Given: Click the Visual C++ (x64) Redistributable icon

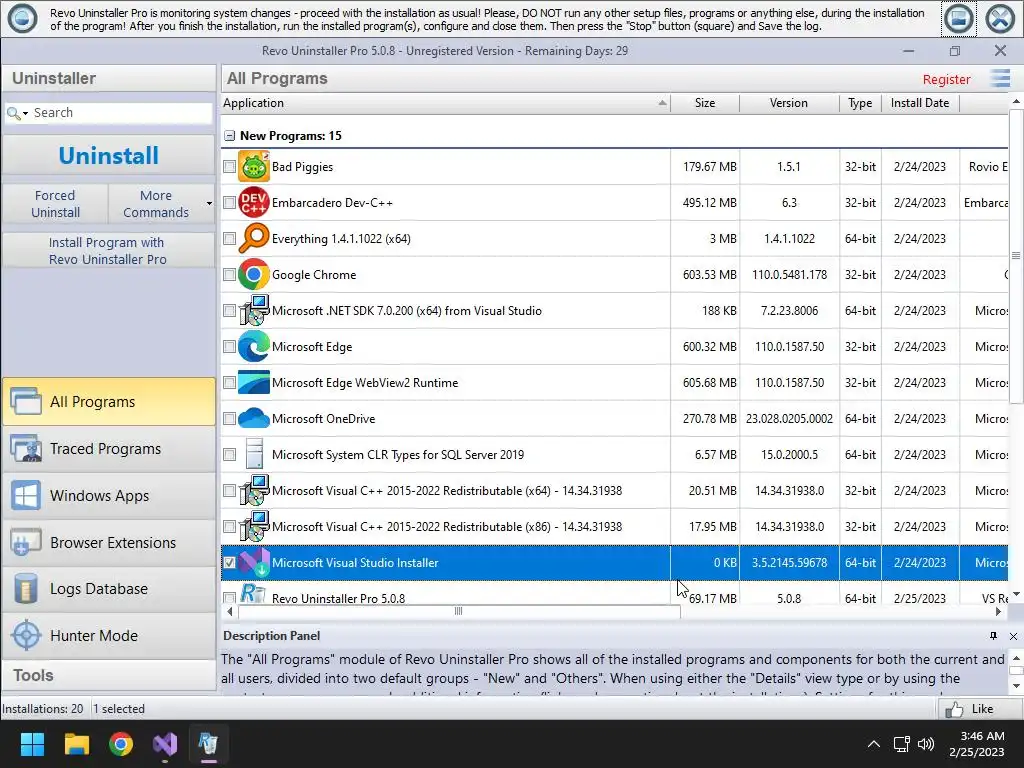Looking at the screenshot, I should (x=253, y=490).
